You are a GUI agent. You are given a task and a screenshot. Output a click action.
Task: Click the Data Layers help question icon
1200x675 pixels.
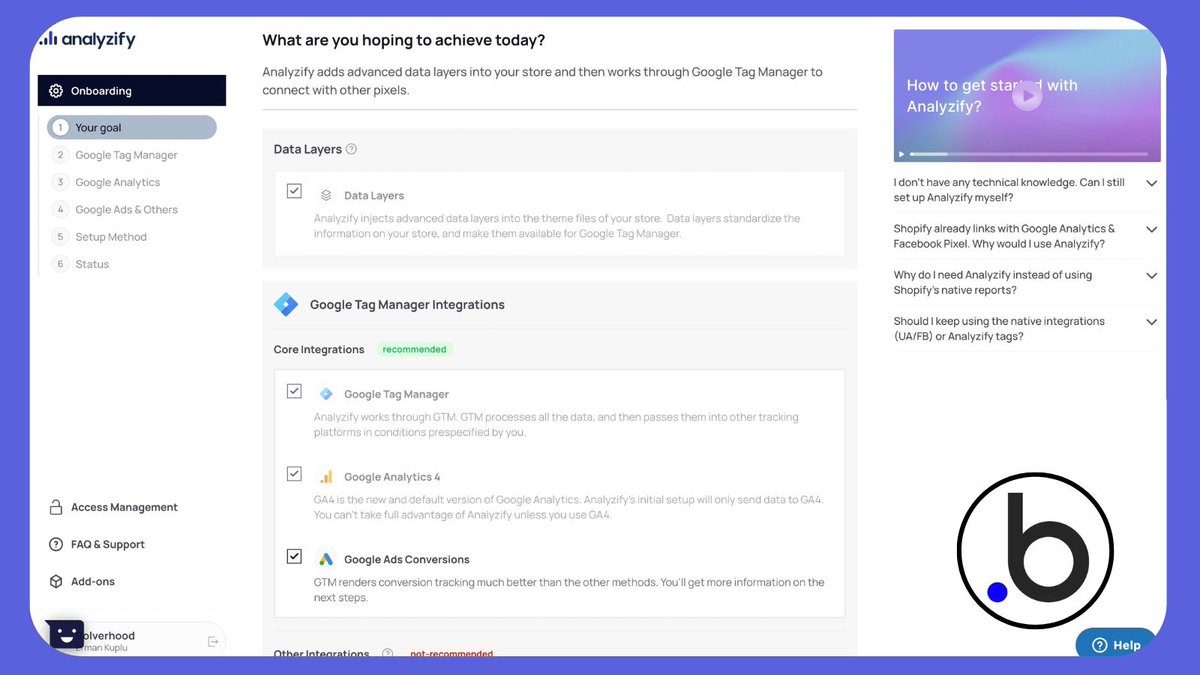pos(351,149)
